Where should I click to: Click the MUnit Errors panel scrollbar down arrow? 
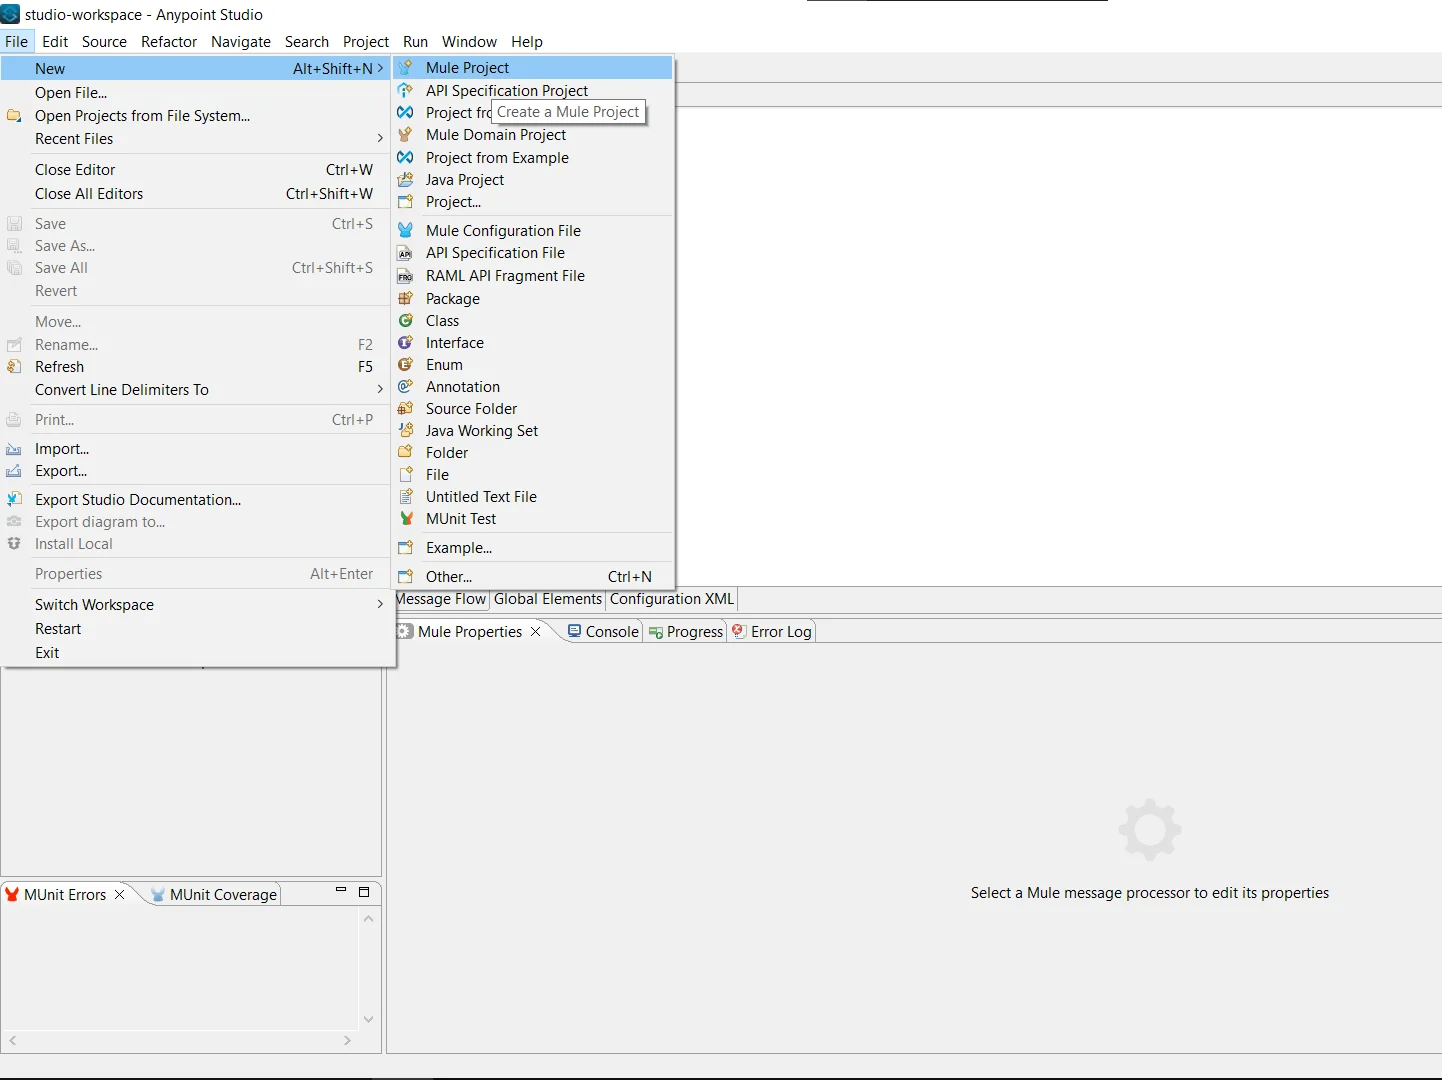(369, 1018)
